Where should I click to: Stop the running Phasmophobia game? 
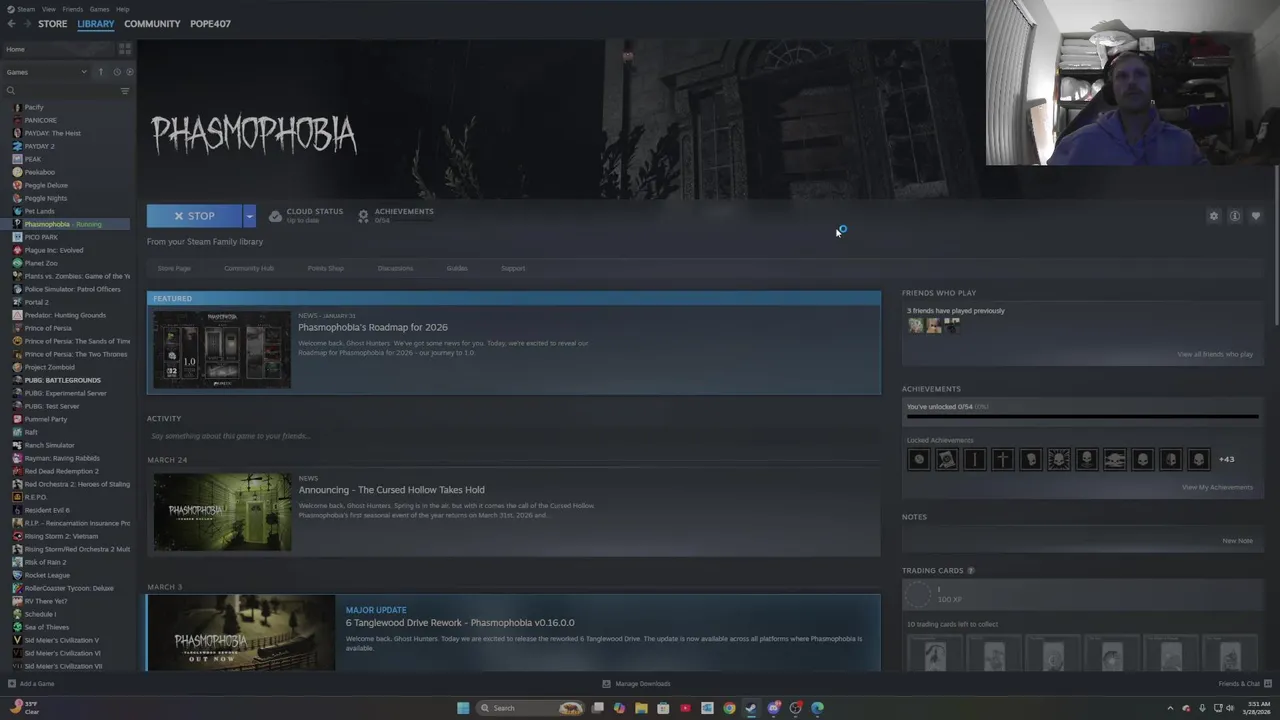[194, 216]
